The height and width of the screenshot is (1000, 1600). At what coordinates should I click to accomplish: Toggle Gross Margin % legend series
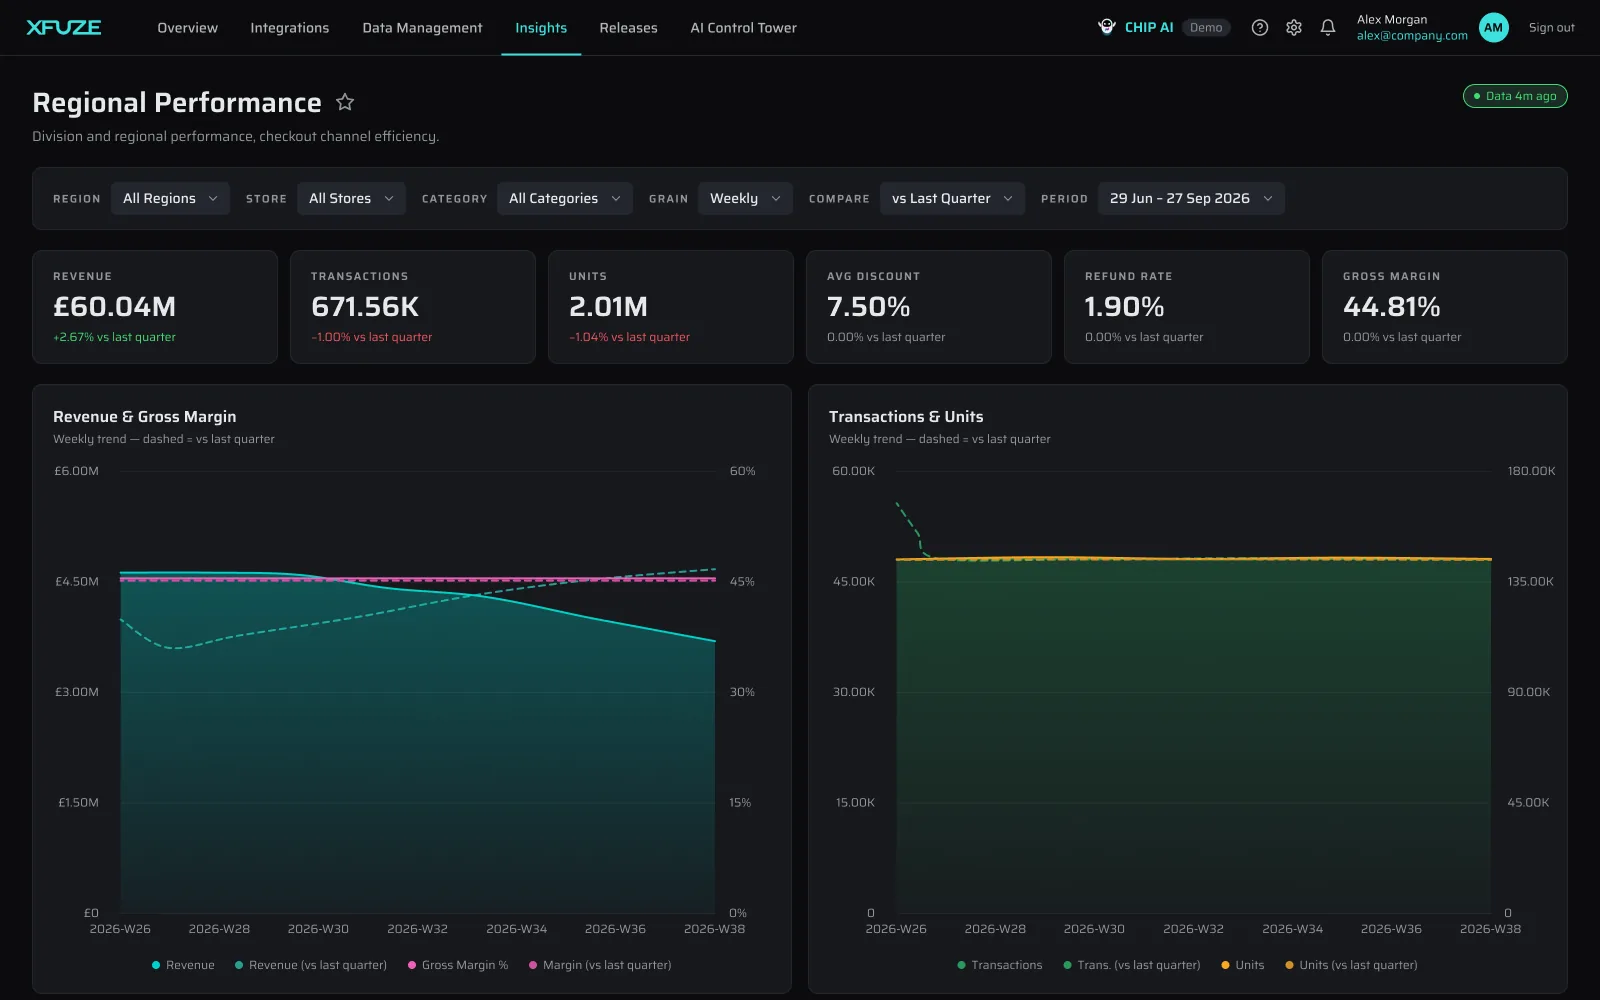pos(458,965)
